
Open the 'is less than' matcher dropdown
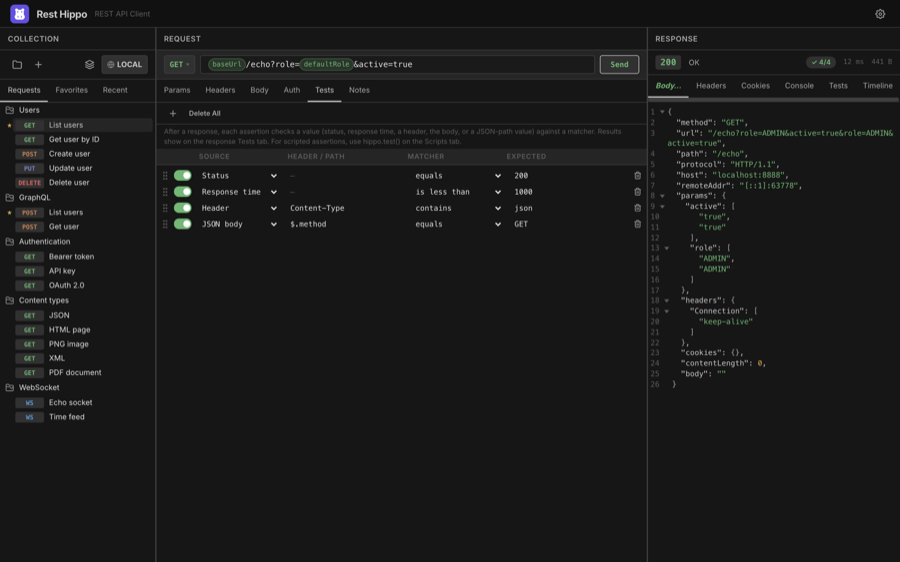click(x=457, y=192)
